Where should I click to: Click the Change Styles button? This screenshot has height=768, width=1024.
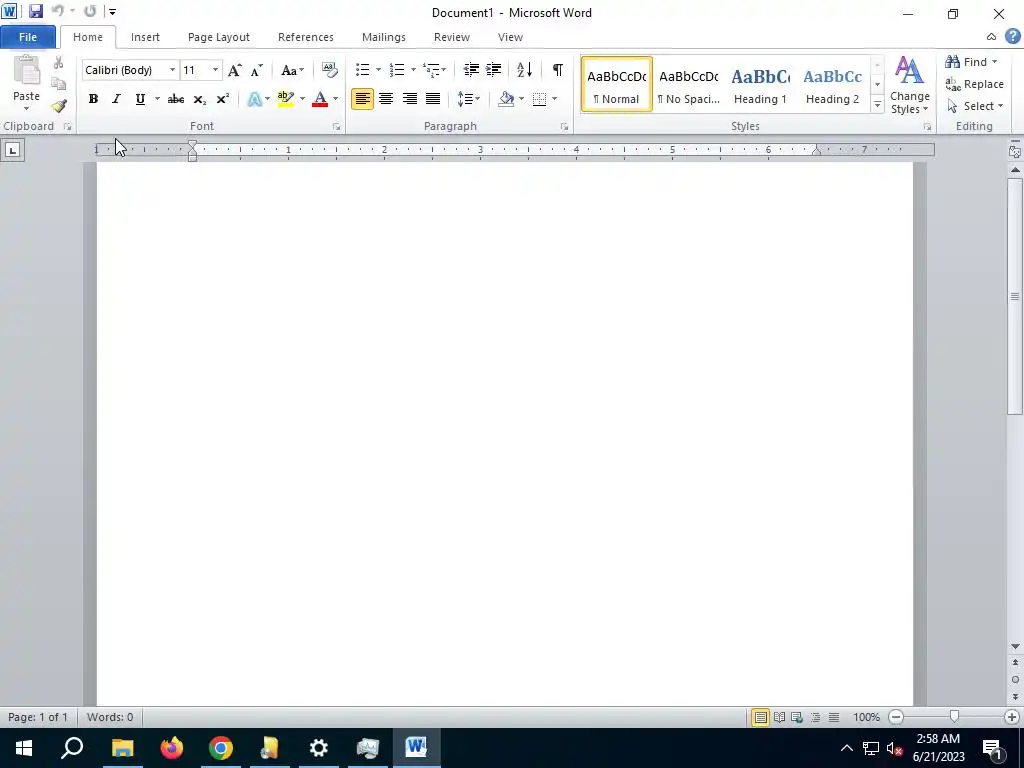(x=910, y=85)
